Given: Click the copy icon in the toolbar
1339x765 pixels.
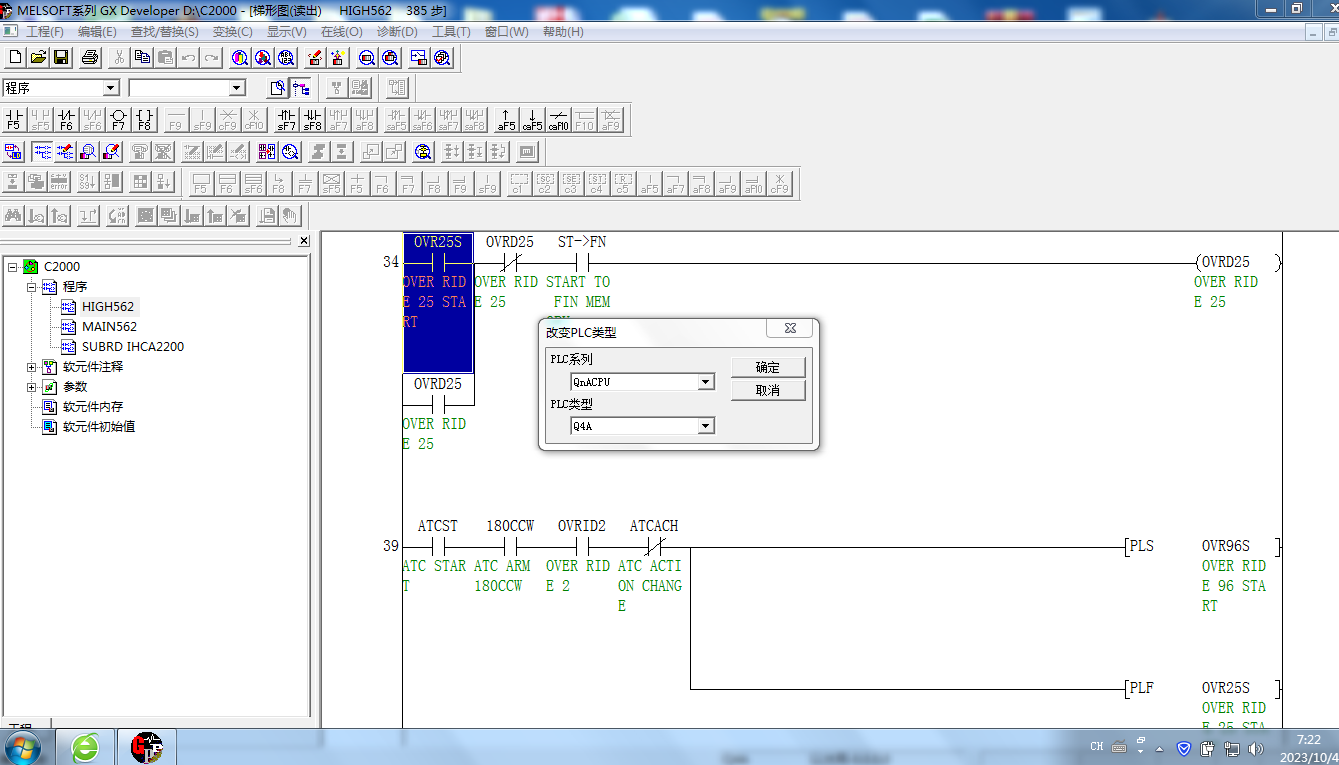Looking at the screenshot, I should pyautogui.click(x=143, y=57).
